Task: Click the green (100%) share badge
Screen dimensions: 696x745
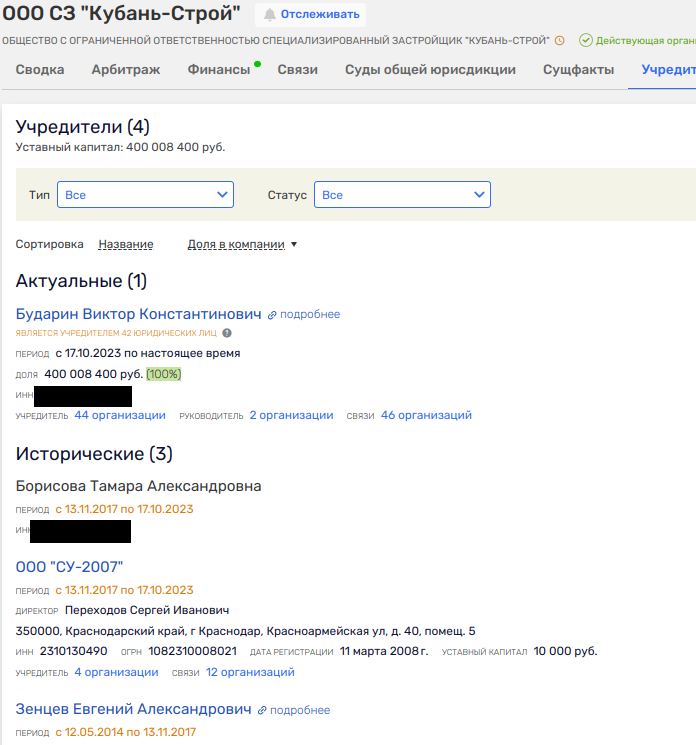Action: (x=164, y=374)
